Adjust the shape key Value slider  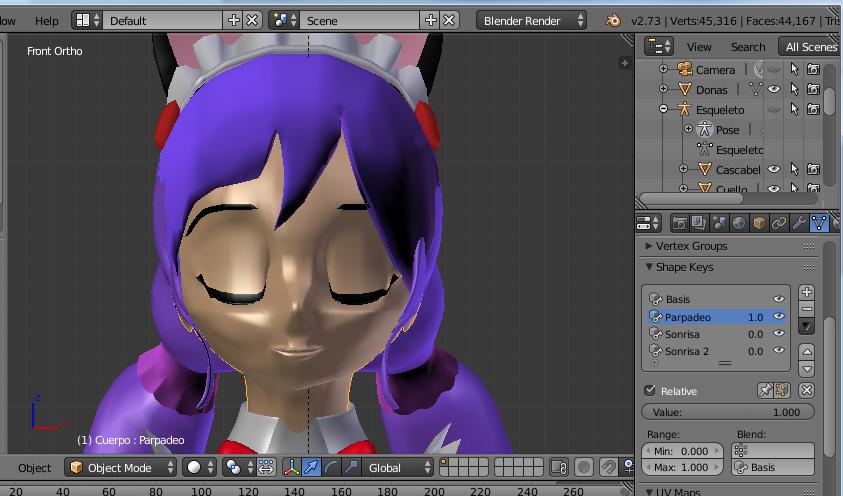point(727,412)
